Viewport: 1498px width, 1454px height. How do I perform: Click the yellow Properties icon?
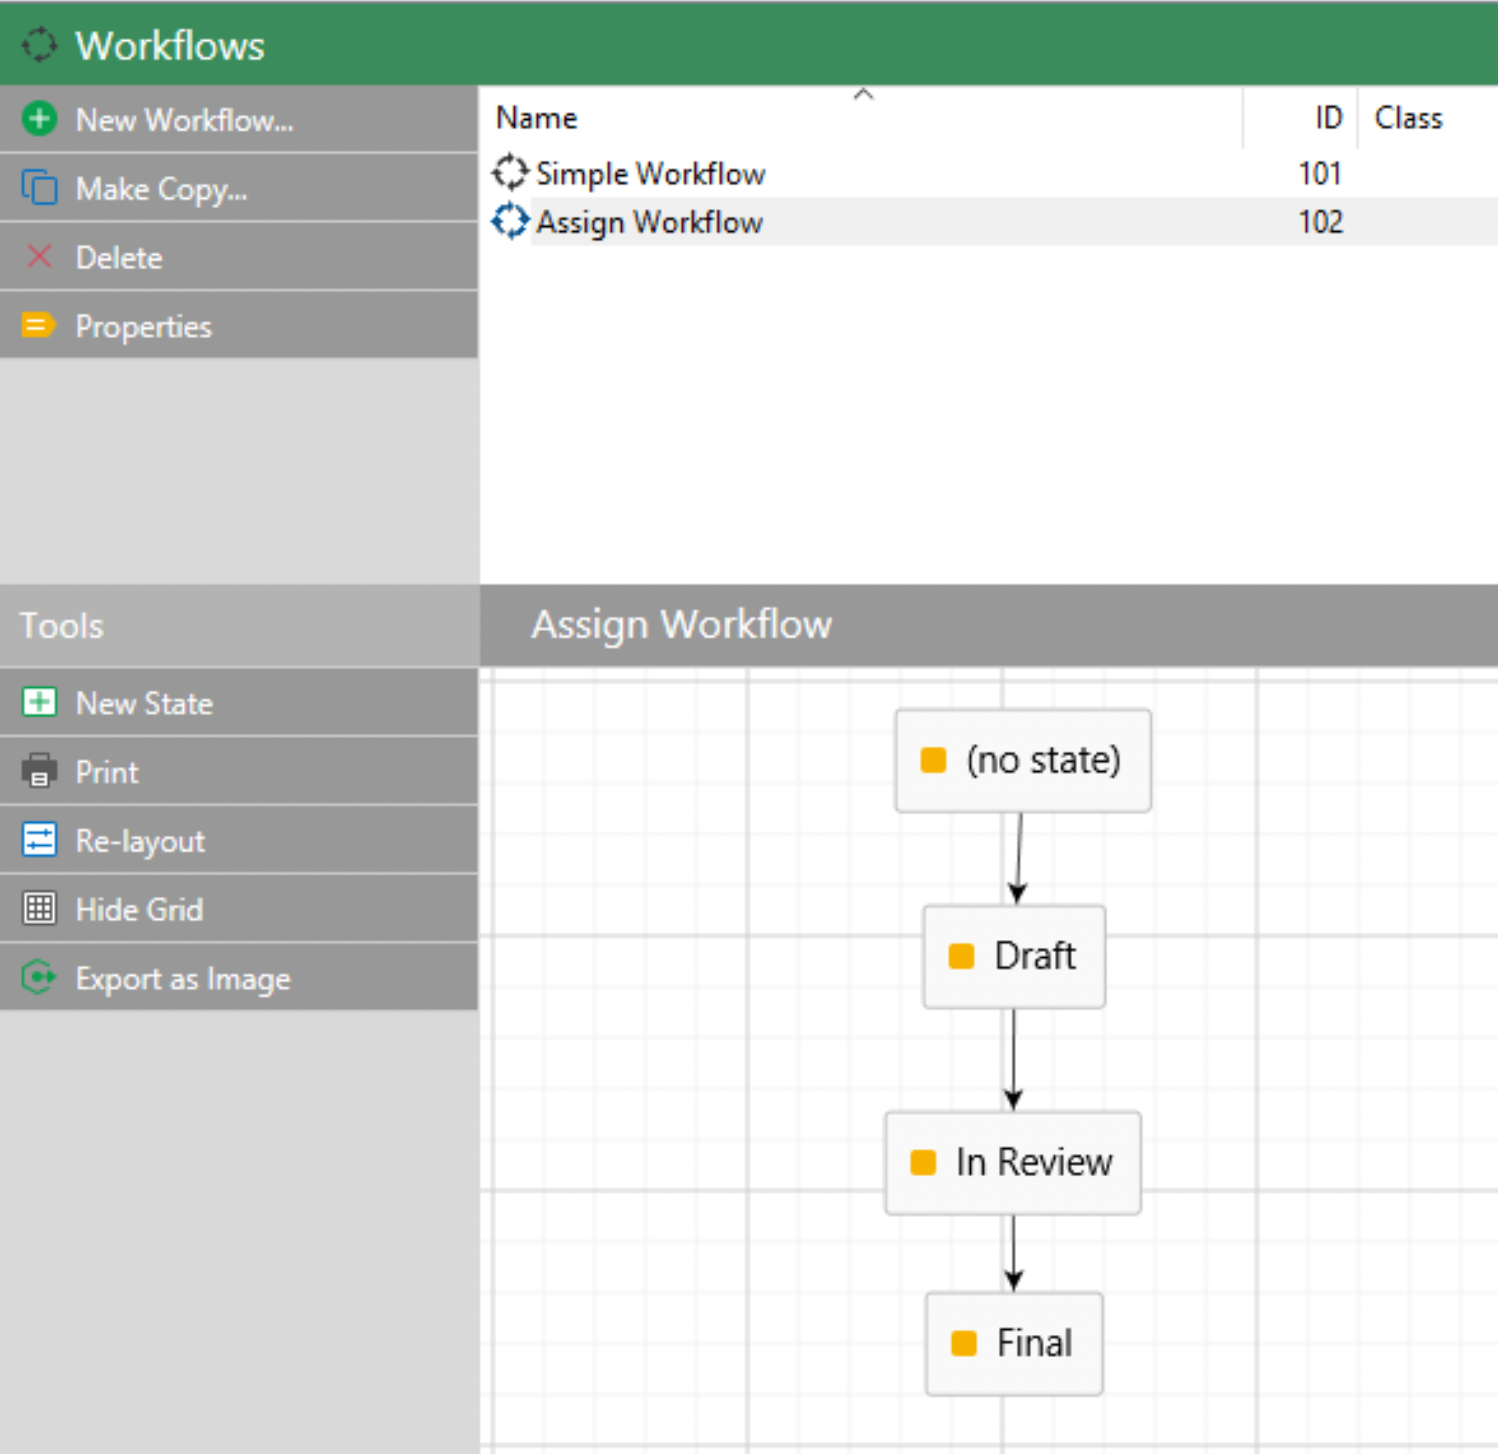point(39,325)
